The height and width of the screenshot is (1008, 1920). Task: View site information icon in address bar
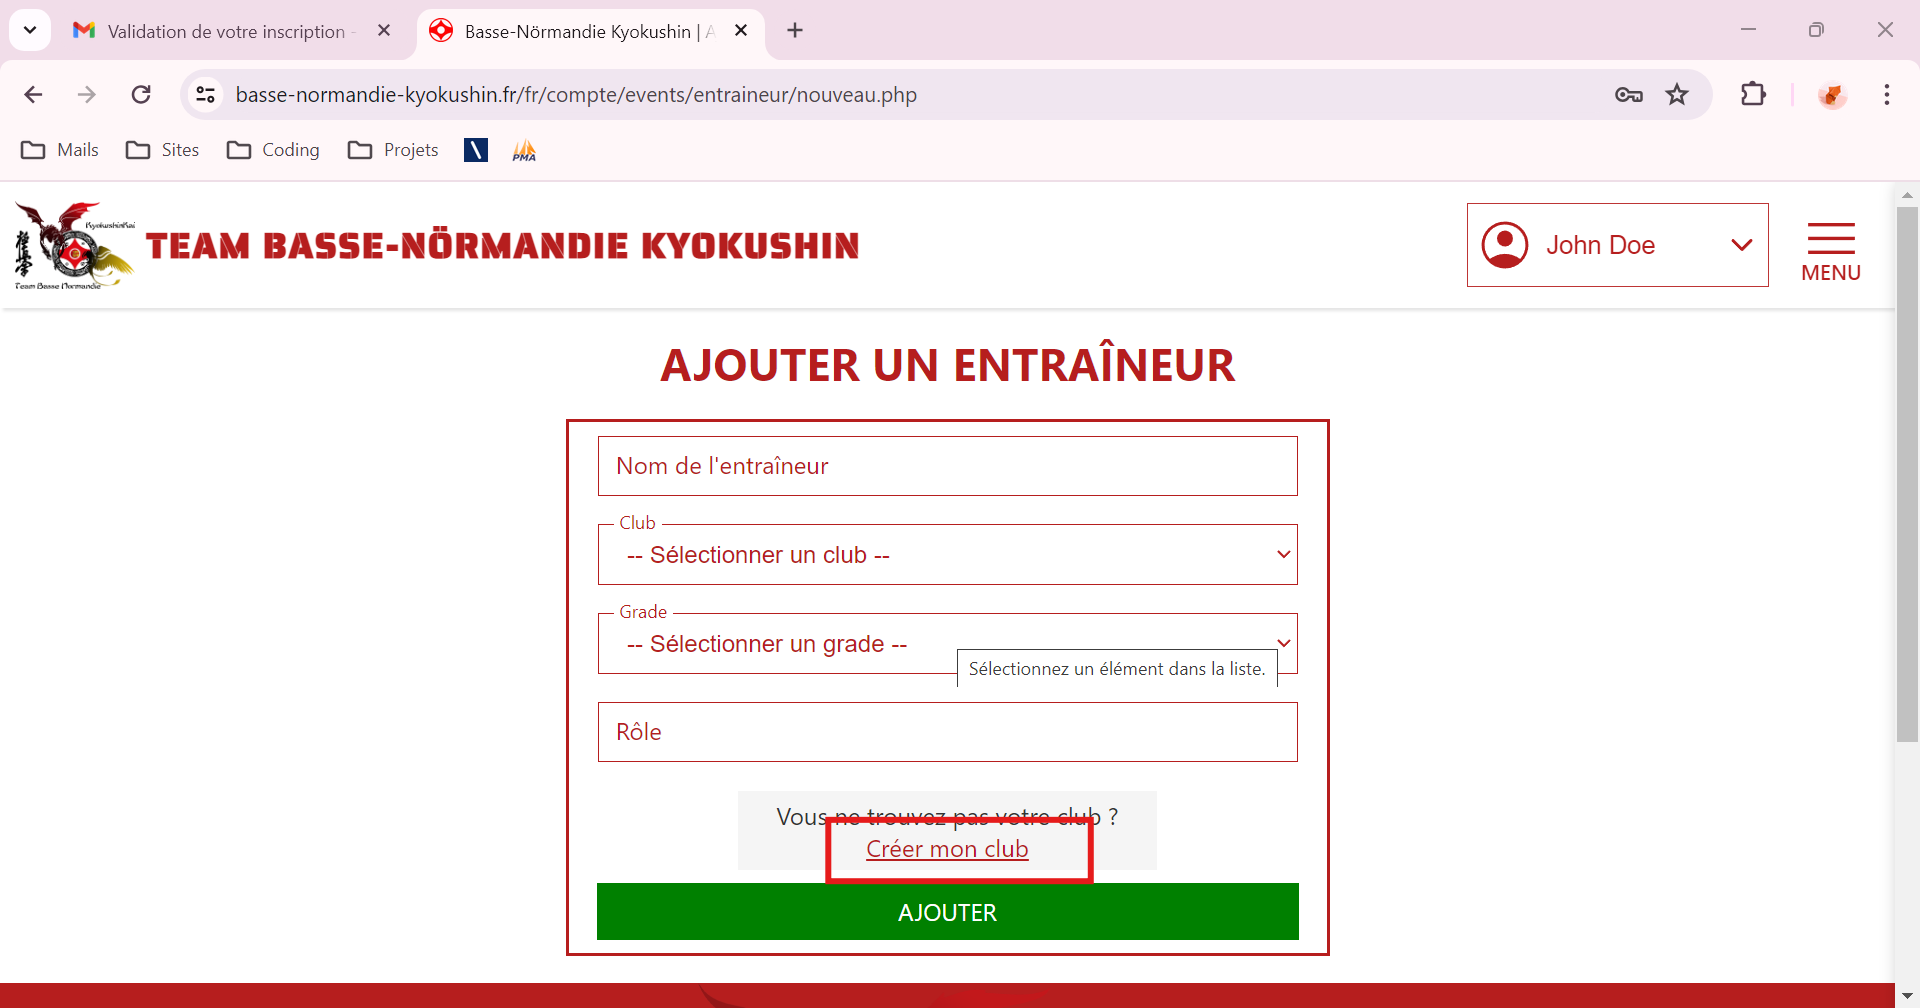tap(206, 95)
